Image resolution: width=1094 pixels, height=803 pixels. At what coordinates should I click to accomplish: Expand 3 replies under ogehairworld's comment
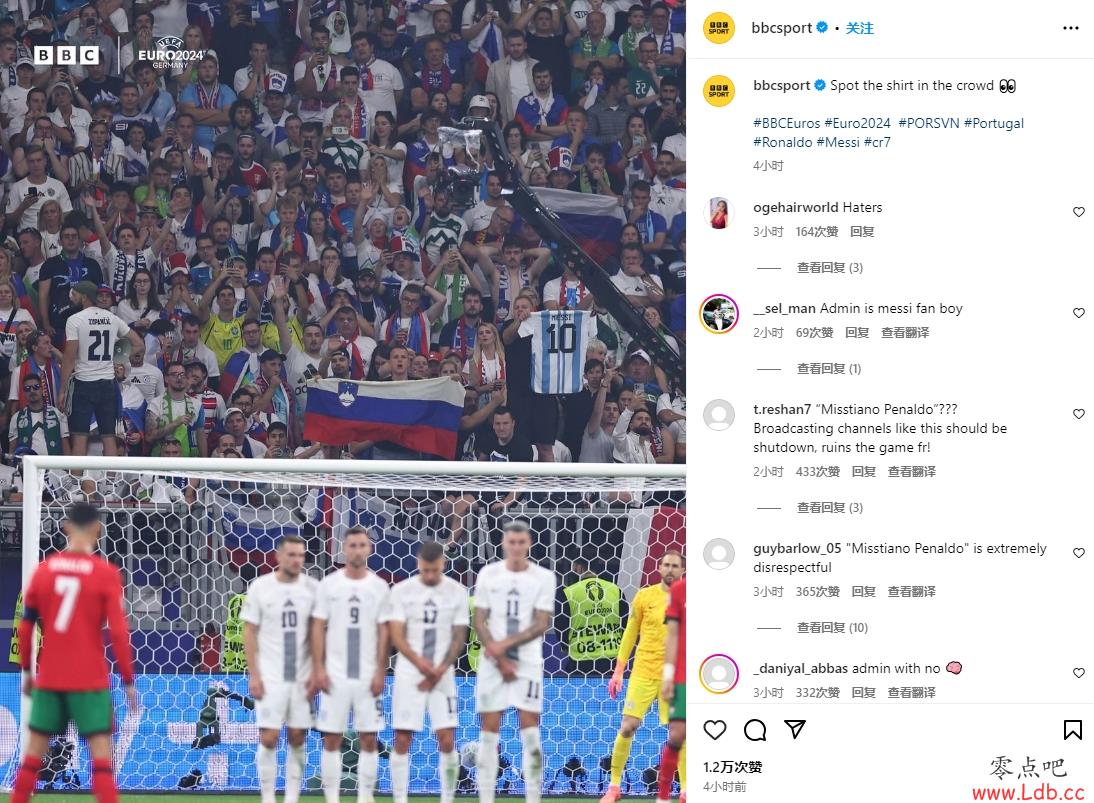pyautogui.click(x=830, y=268)
